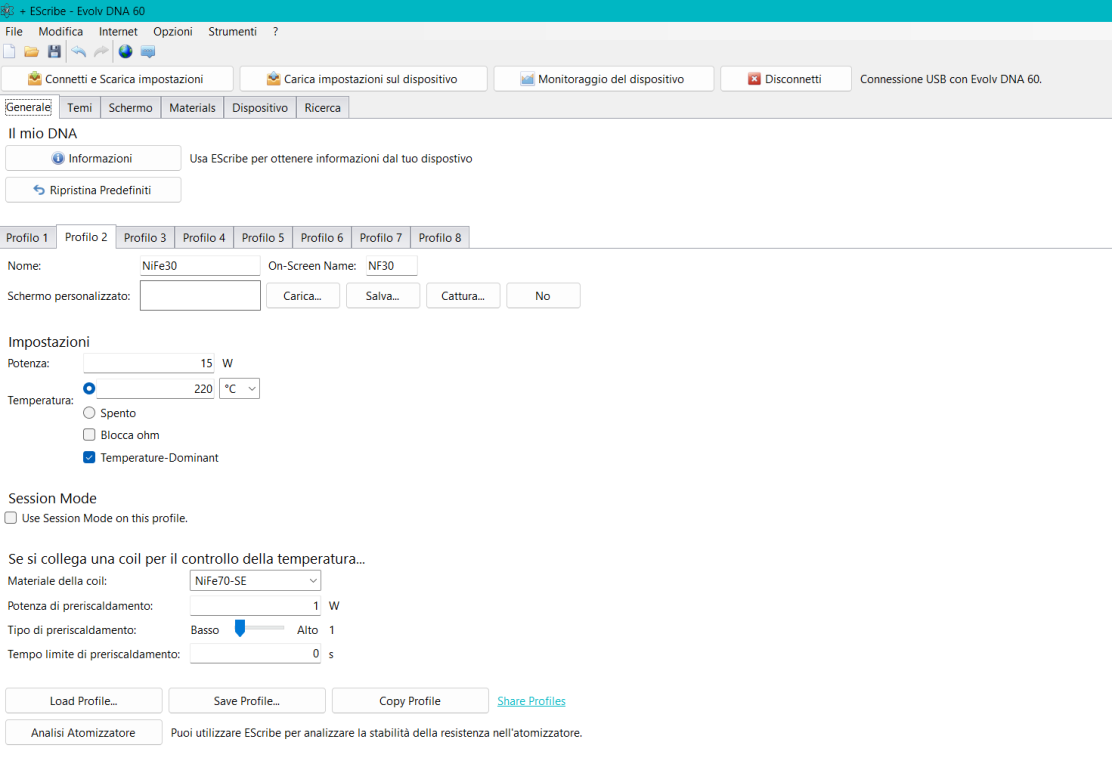Click the Tempo limite di preriscaldamento field

[x=255, y=654]
